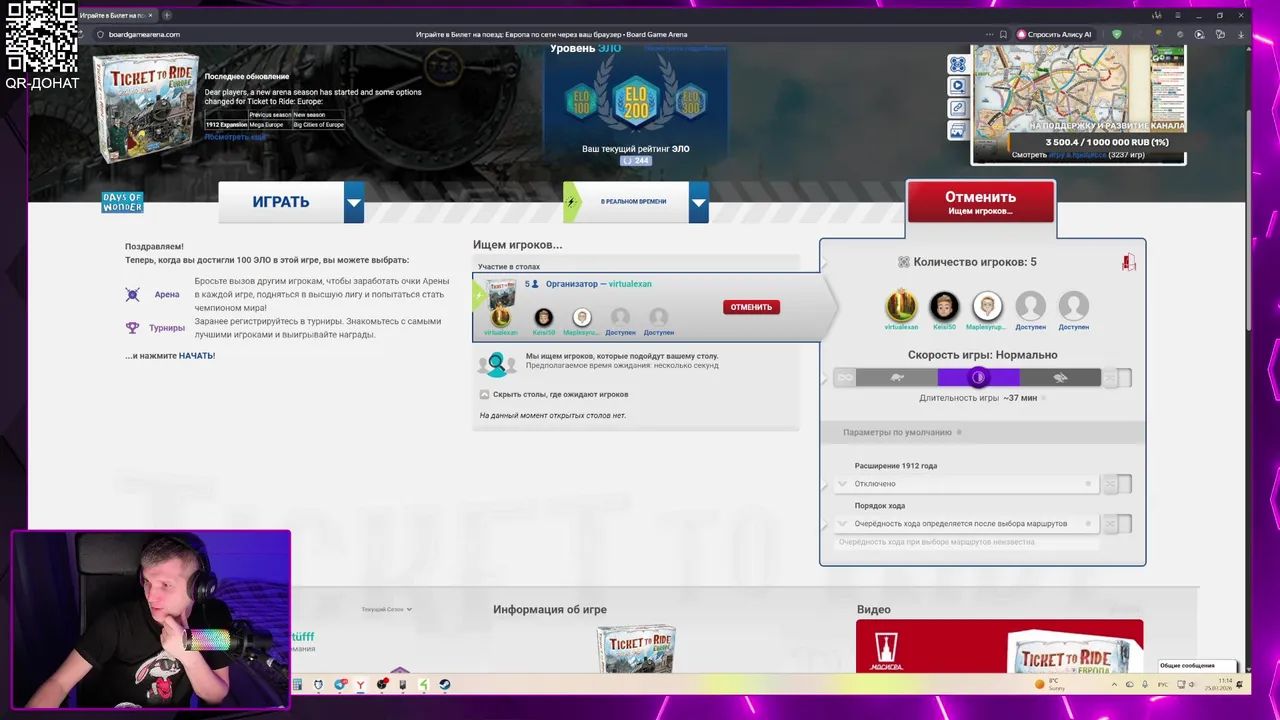The image size is (1280, 720).
Task: Open the Play button dropdown arrow
Action: tap(353, 202)
